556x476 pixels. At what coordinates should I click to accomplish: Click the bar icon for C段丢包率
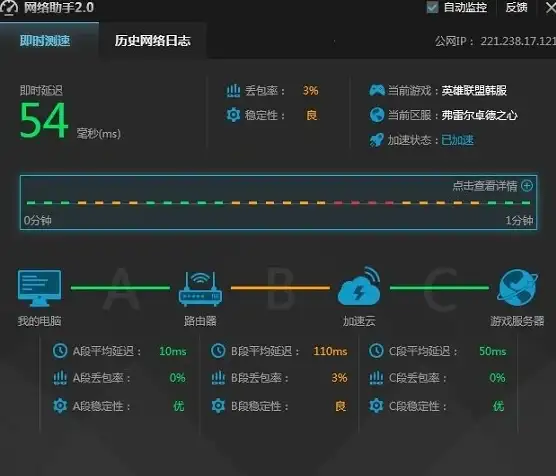376,378
